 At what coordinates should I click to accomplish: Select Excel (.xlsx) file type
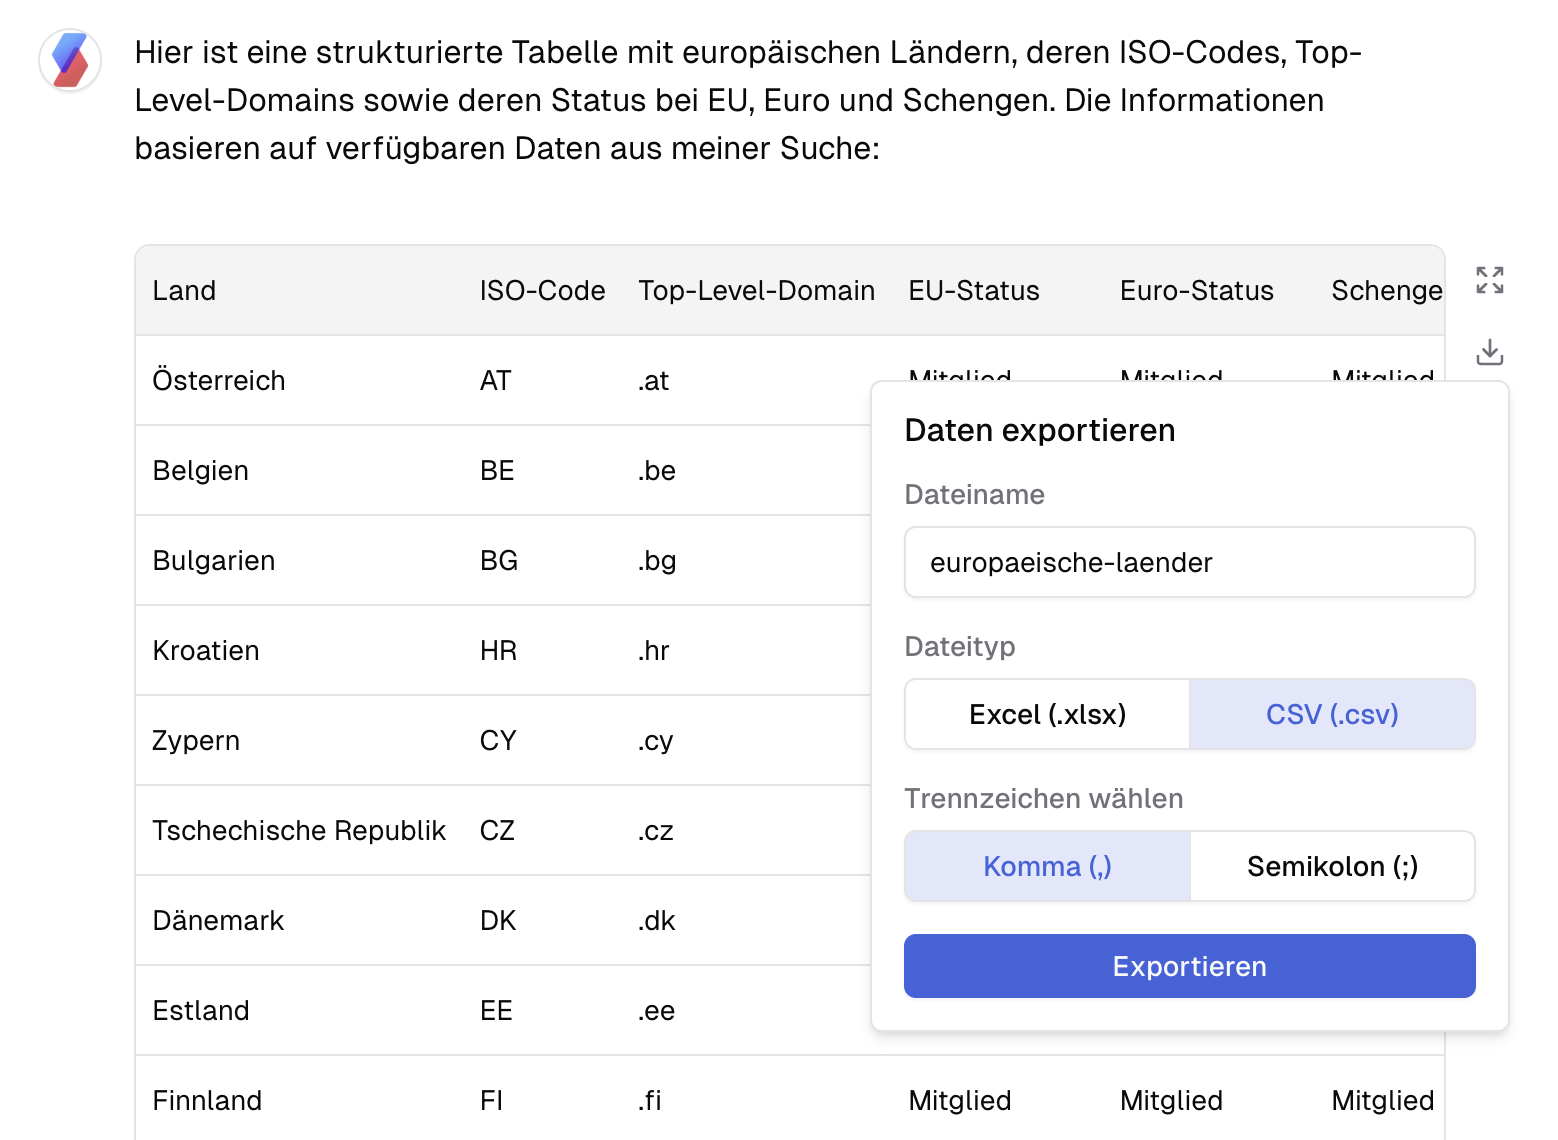(x=1047, y=714)
